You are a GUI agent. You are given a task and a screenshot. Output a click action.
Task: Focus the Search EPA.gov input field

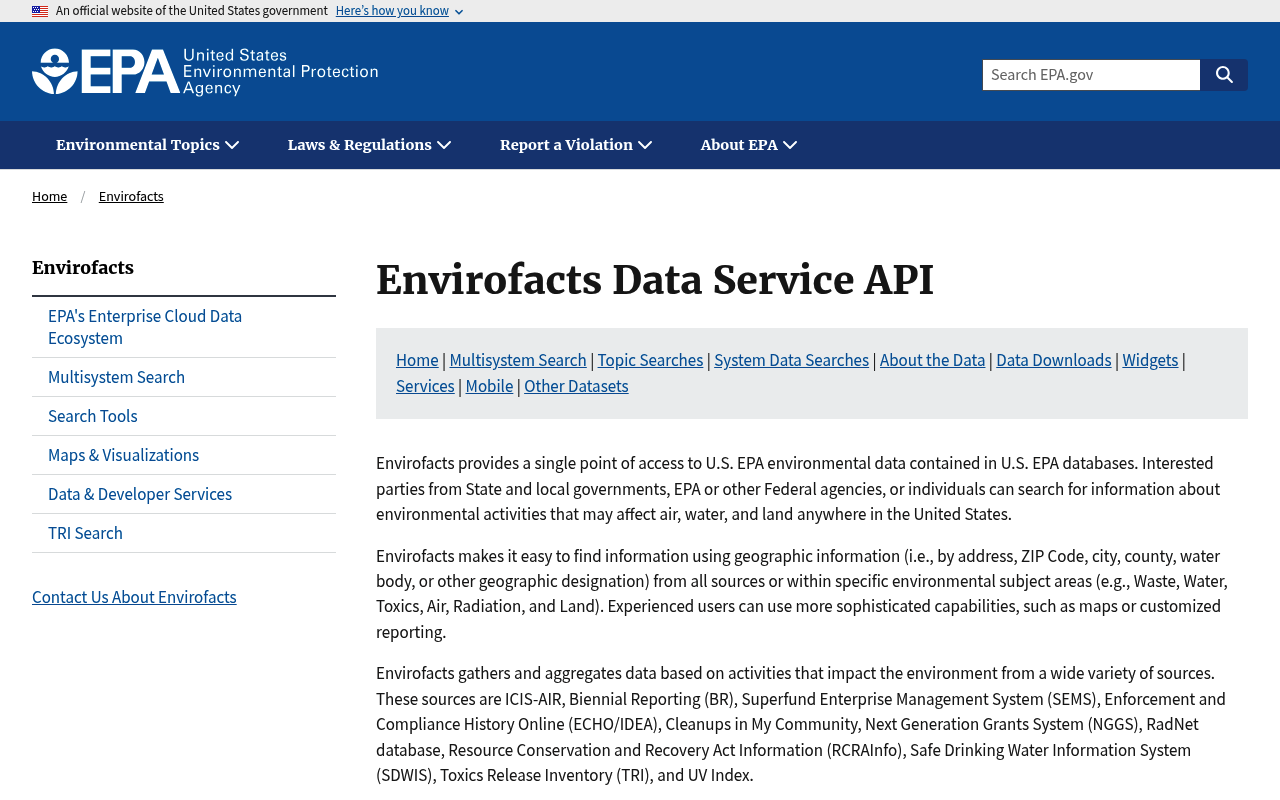pyautogui.click(x=1091, y=75)
